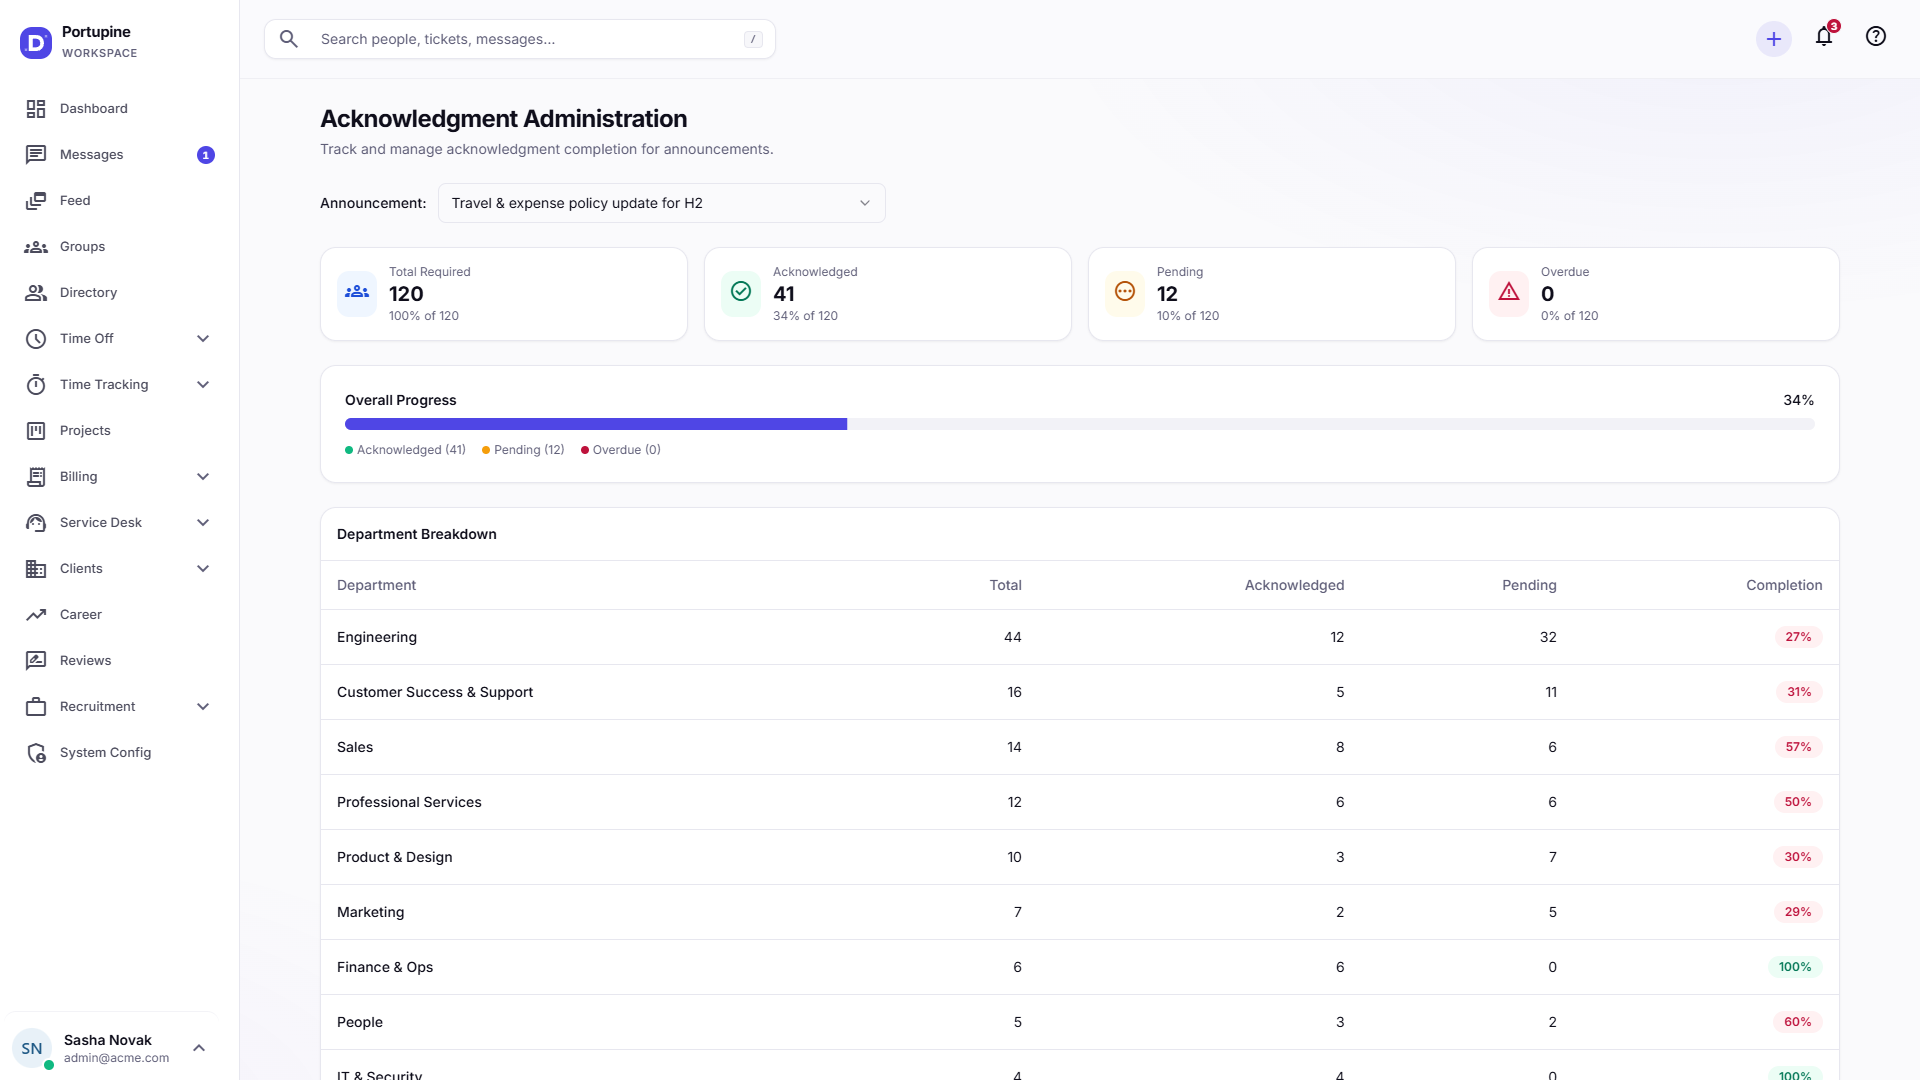
Task: Expand the Billing section chevron
Action: (x=203, y=477)
